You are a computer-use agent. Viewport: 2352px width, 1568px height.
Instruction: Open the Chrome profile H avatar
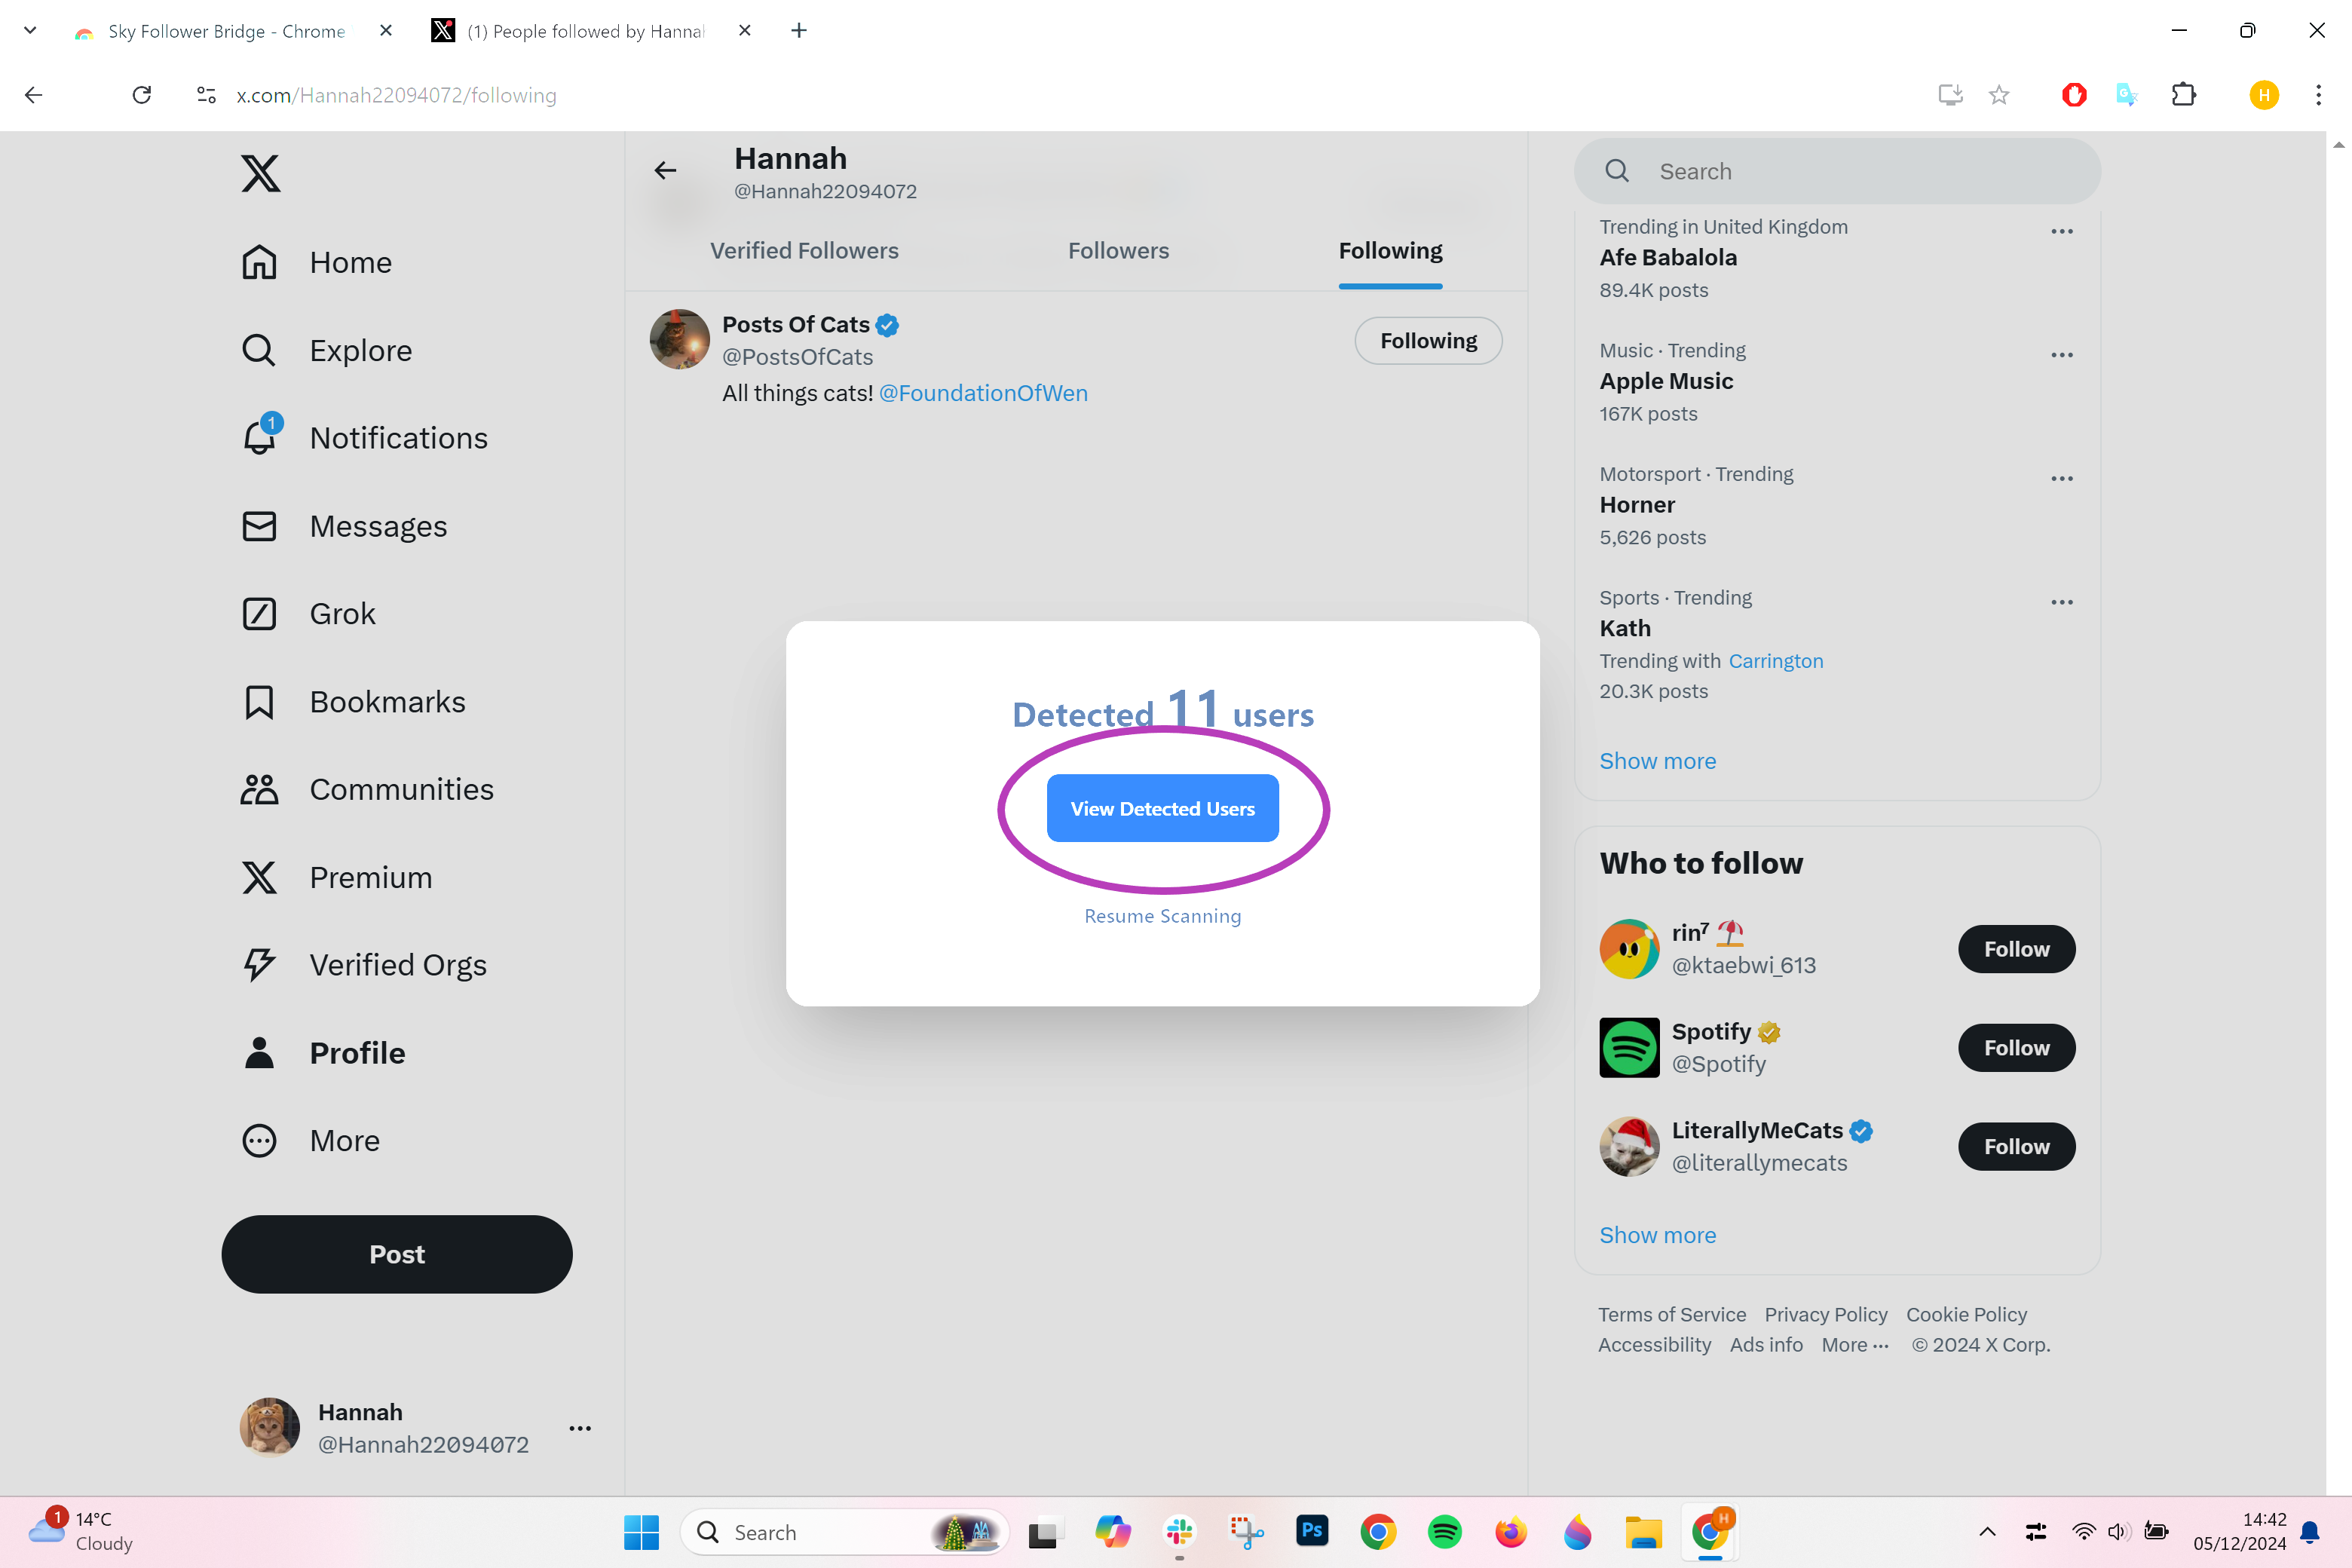pyautogui.click(x=2264, y=95)
